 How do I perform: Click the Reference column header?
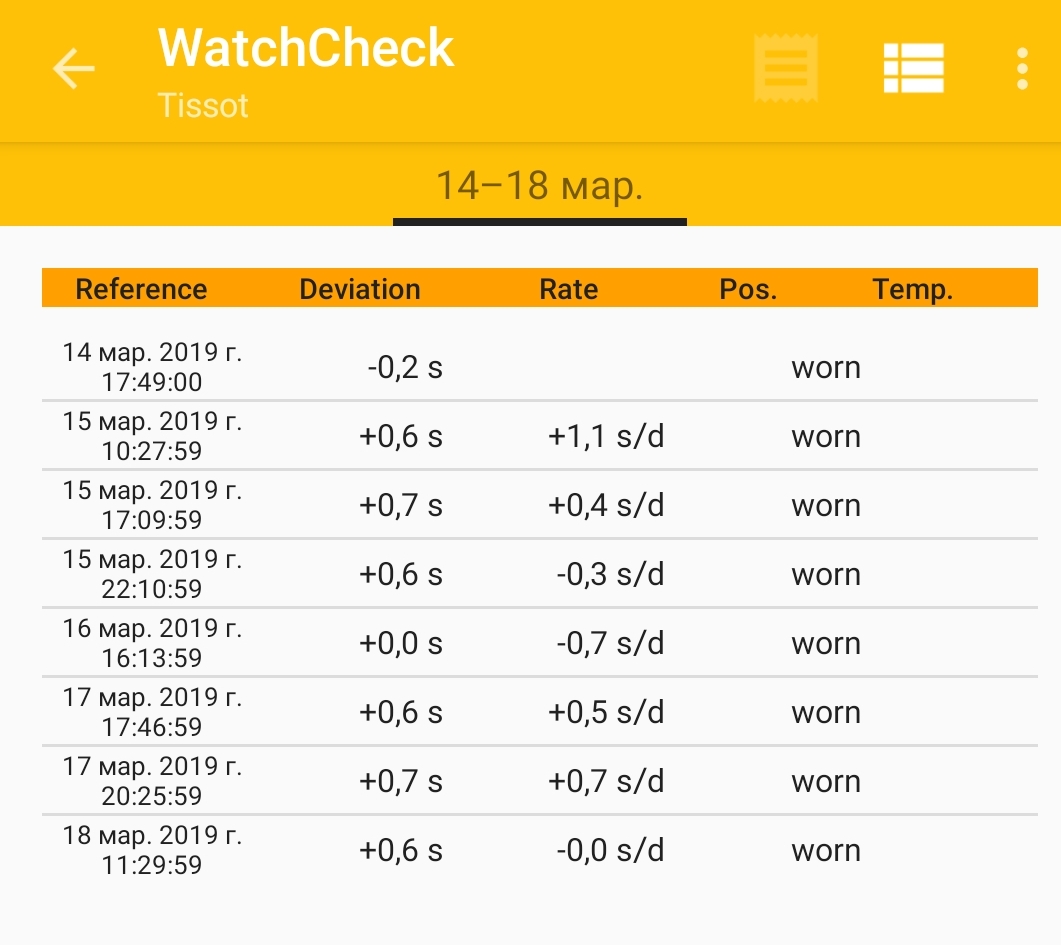point(141,290)
